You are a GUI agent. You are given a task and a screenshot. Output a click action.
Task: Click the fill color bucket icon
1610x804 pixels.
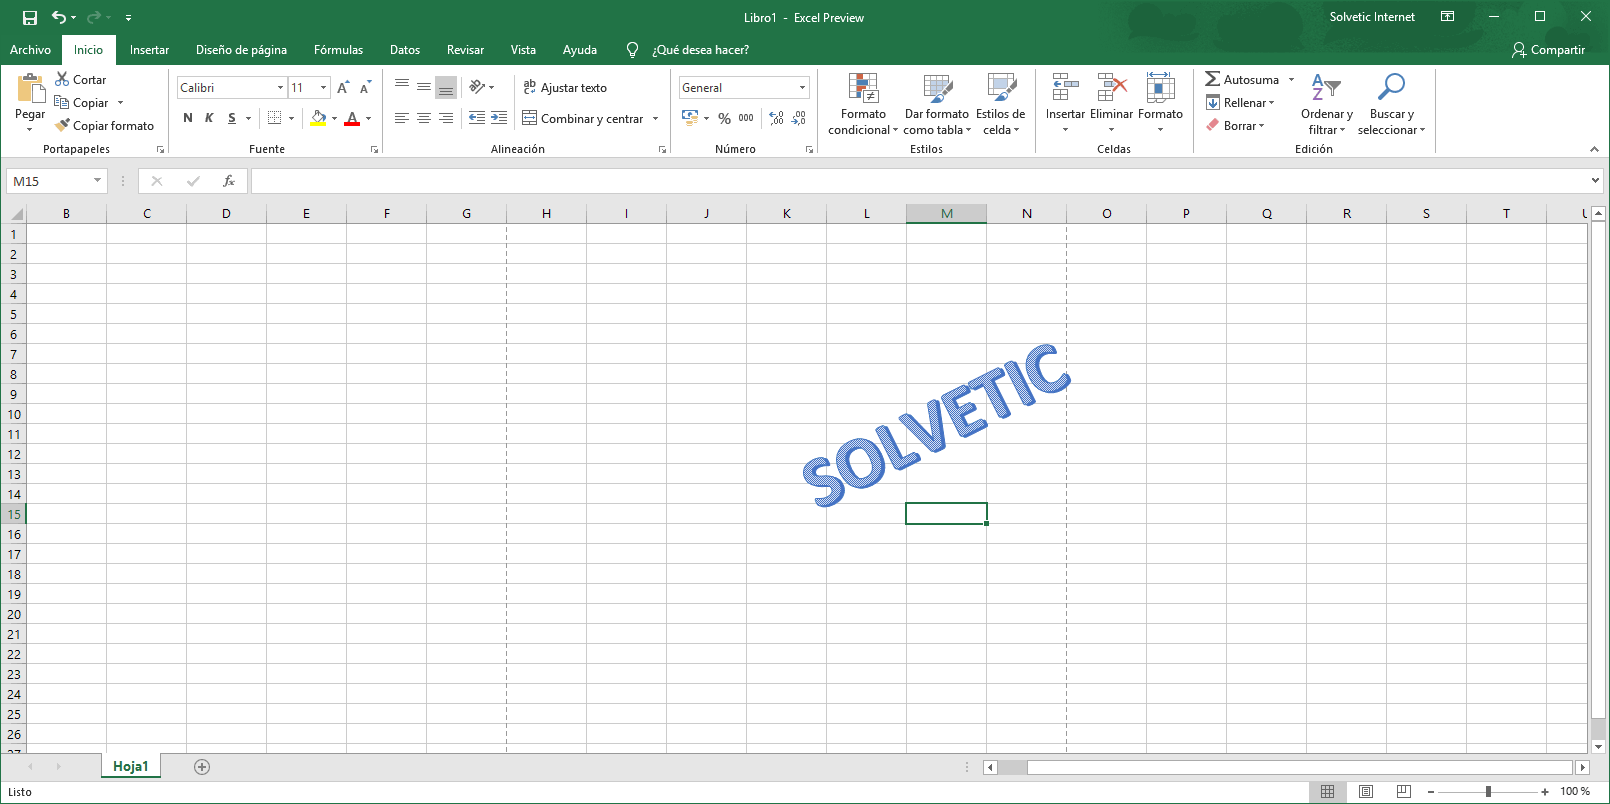pos(318,118)
